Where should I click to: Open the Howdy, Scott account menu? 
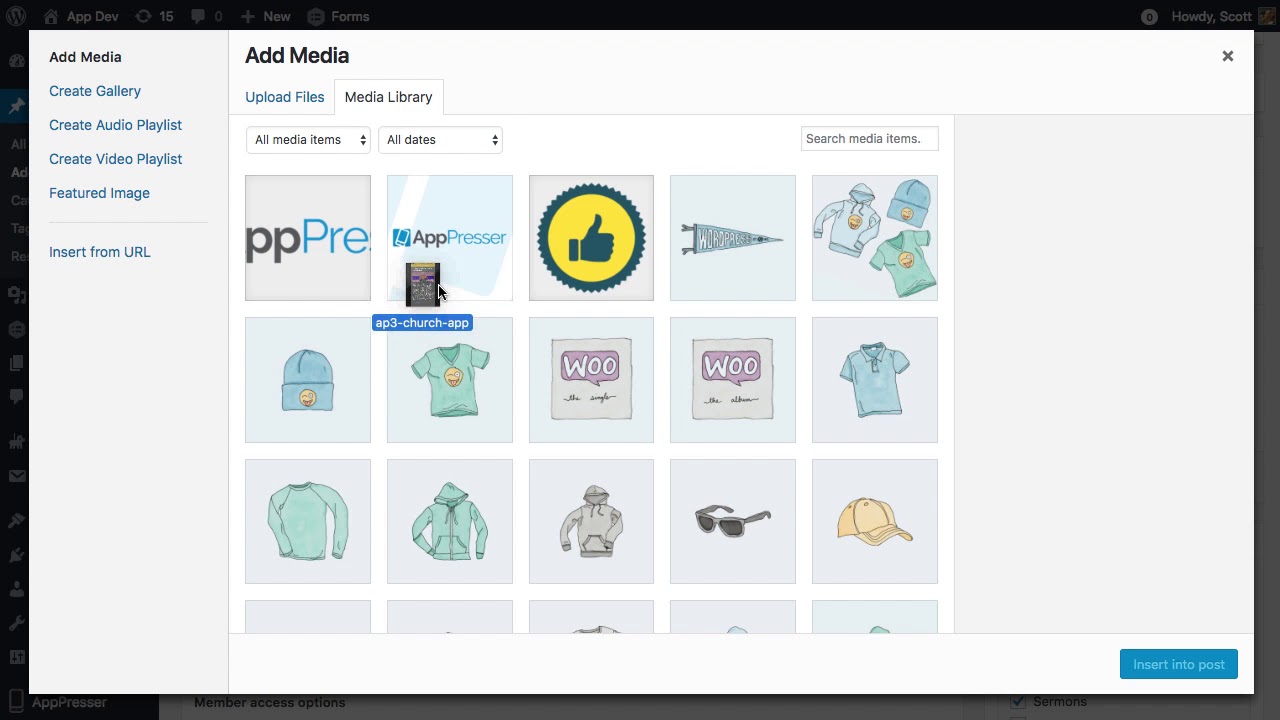pos(1223,16)
